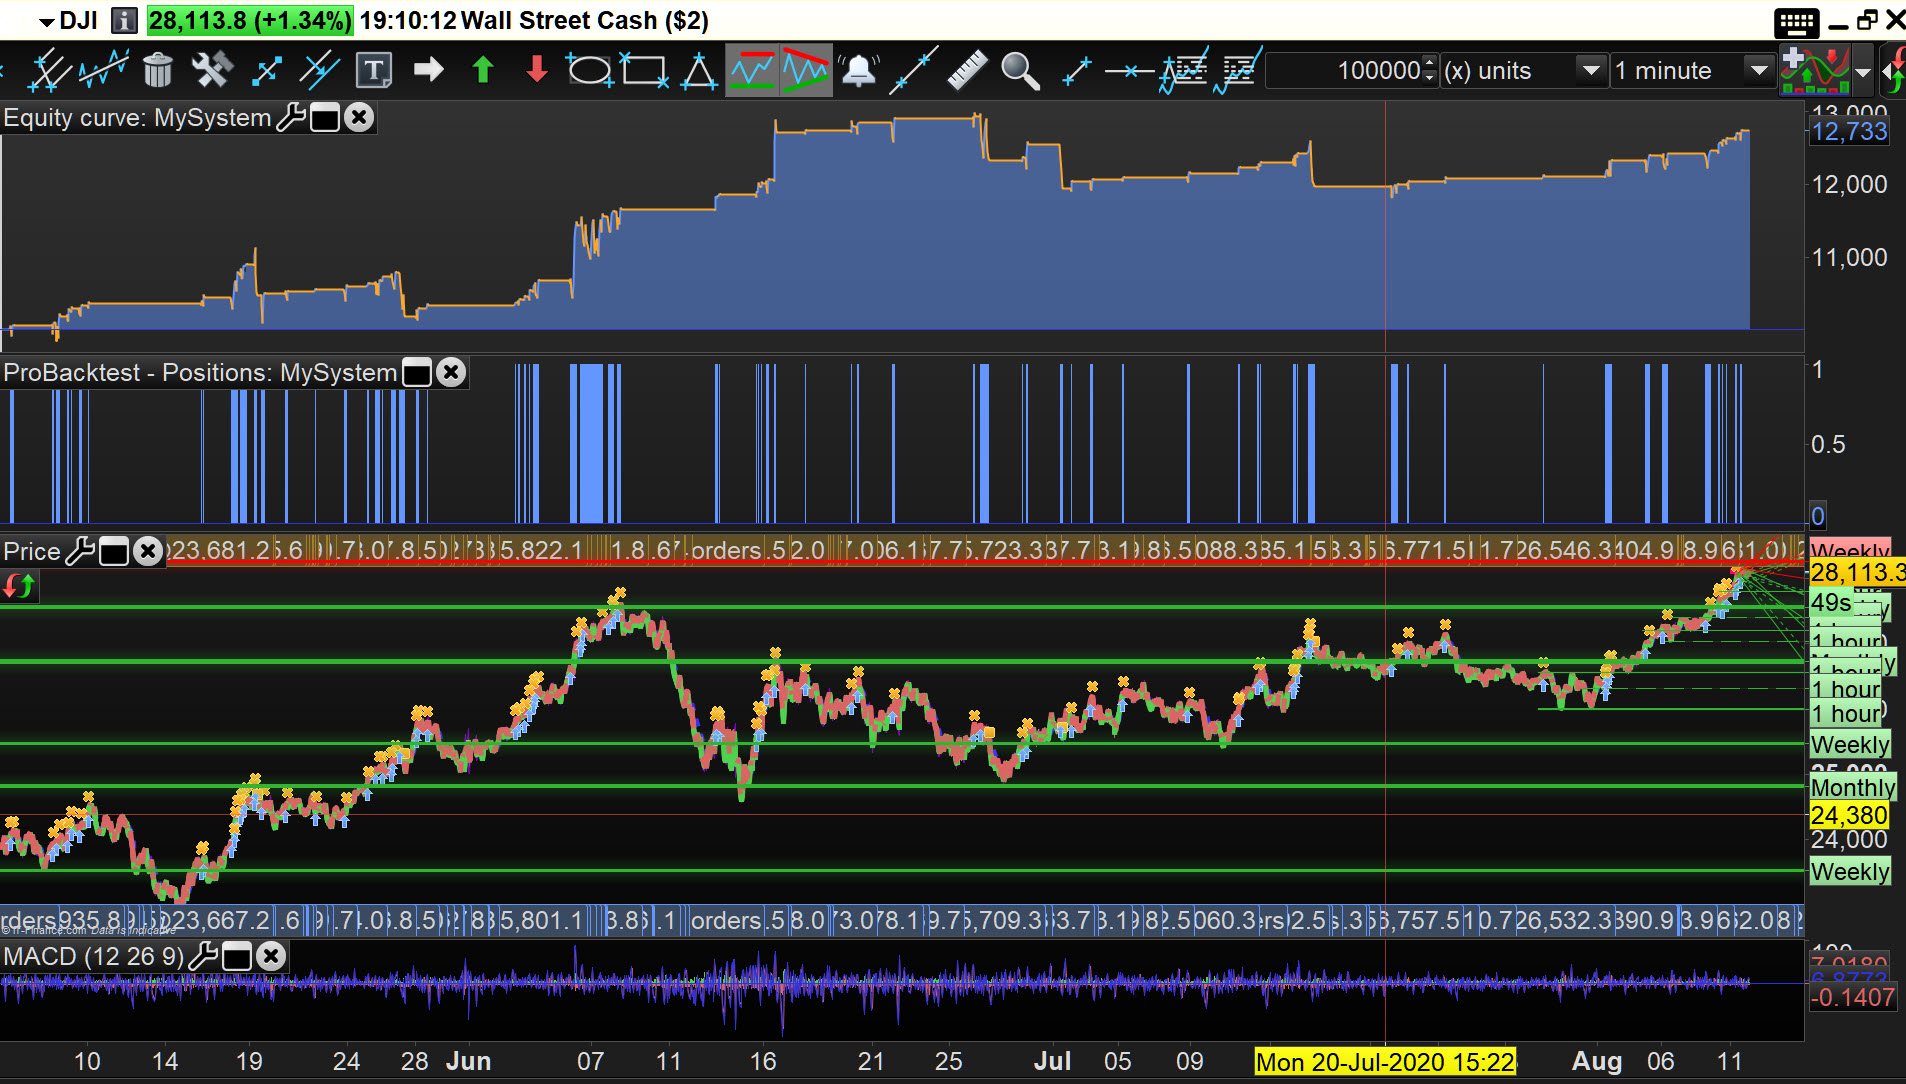Click the second chart-list indicator icon

[1238, 71]
